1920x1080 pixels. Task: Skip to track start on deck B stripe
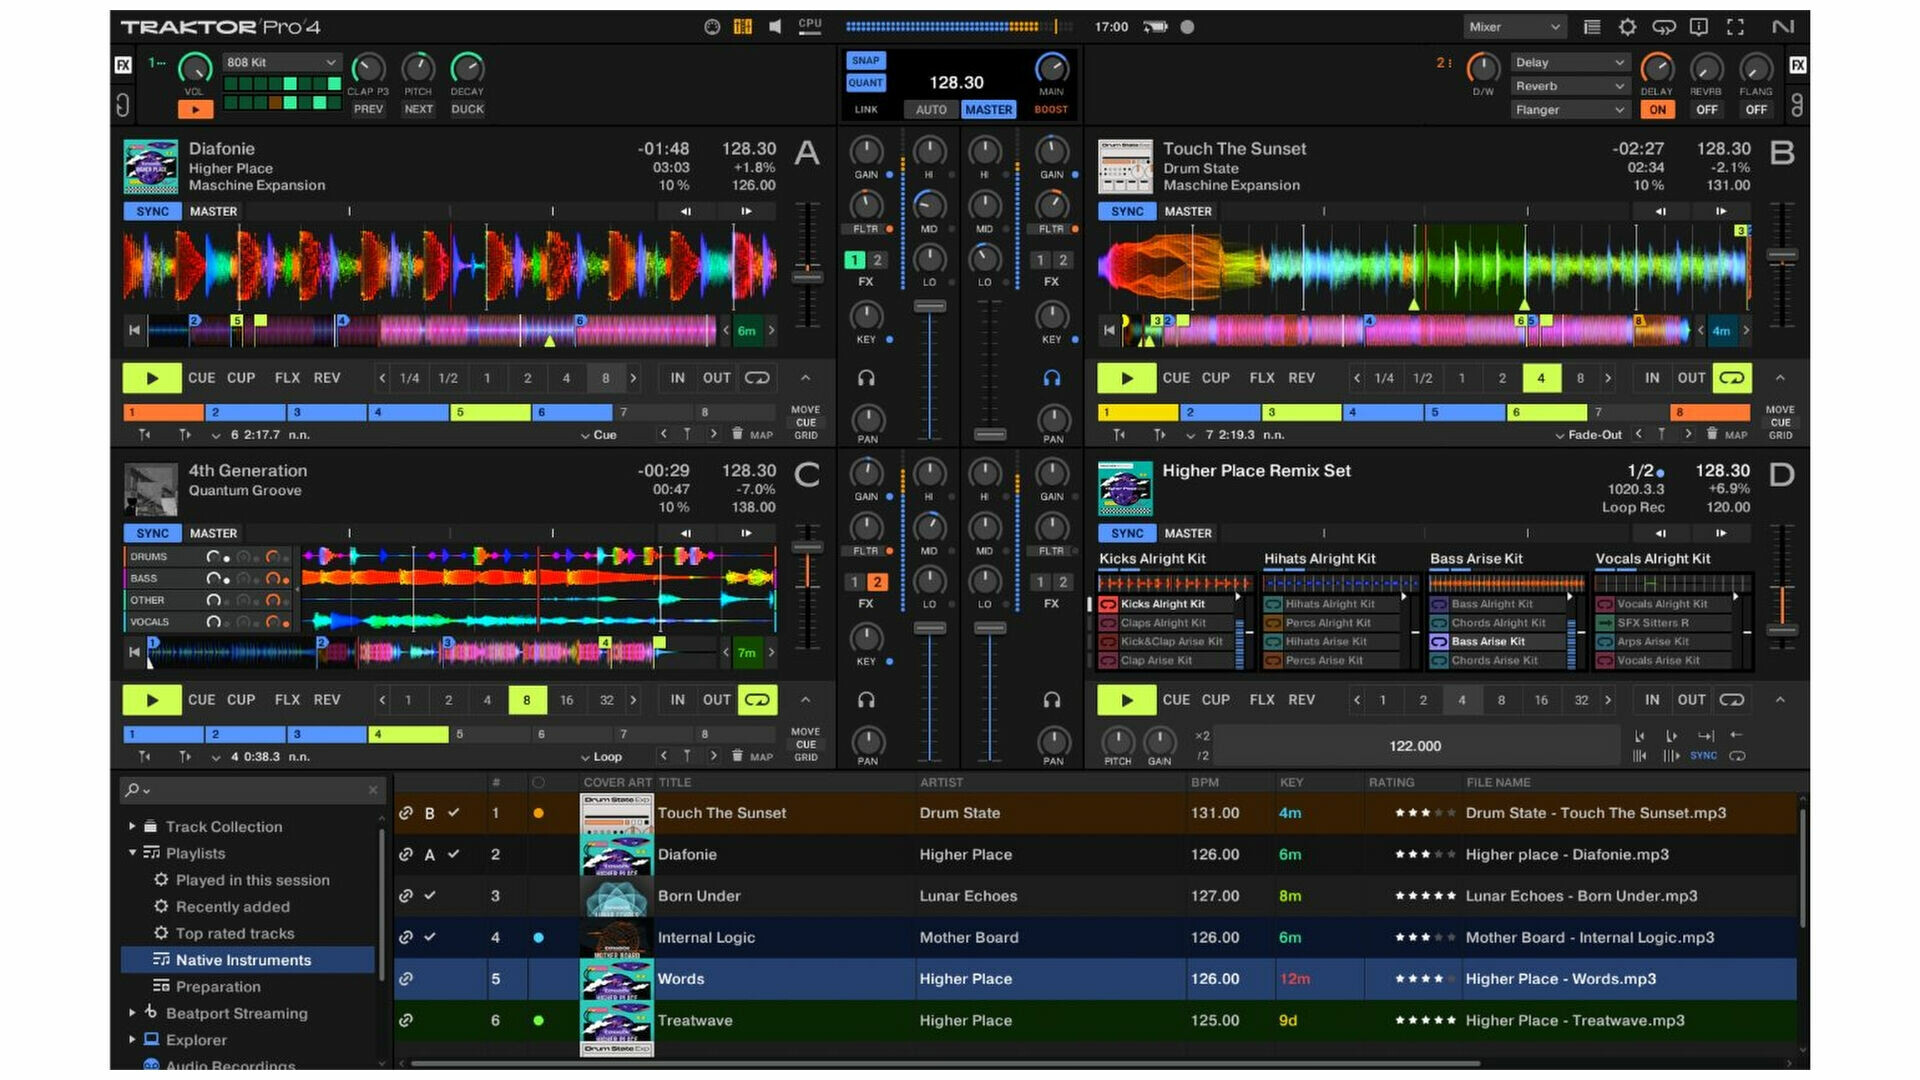1109,330
